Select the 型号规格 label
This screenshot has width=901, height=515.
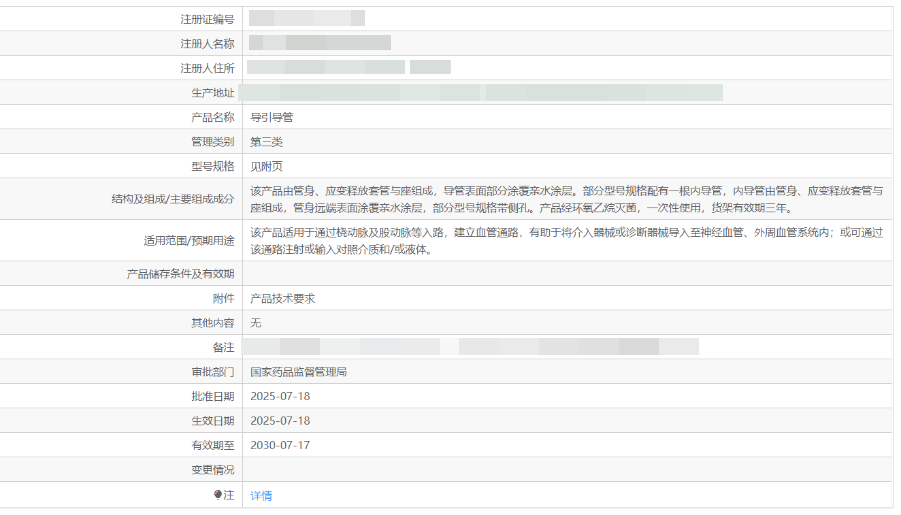point(213,166)
